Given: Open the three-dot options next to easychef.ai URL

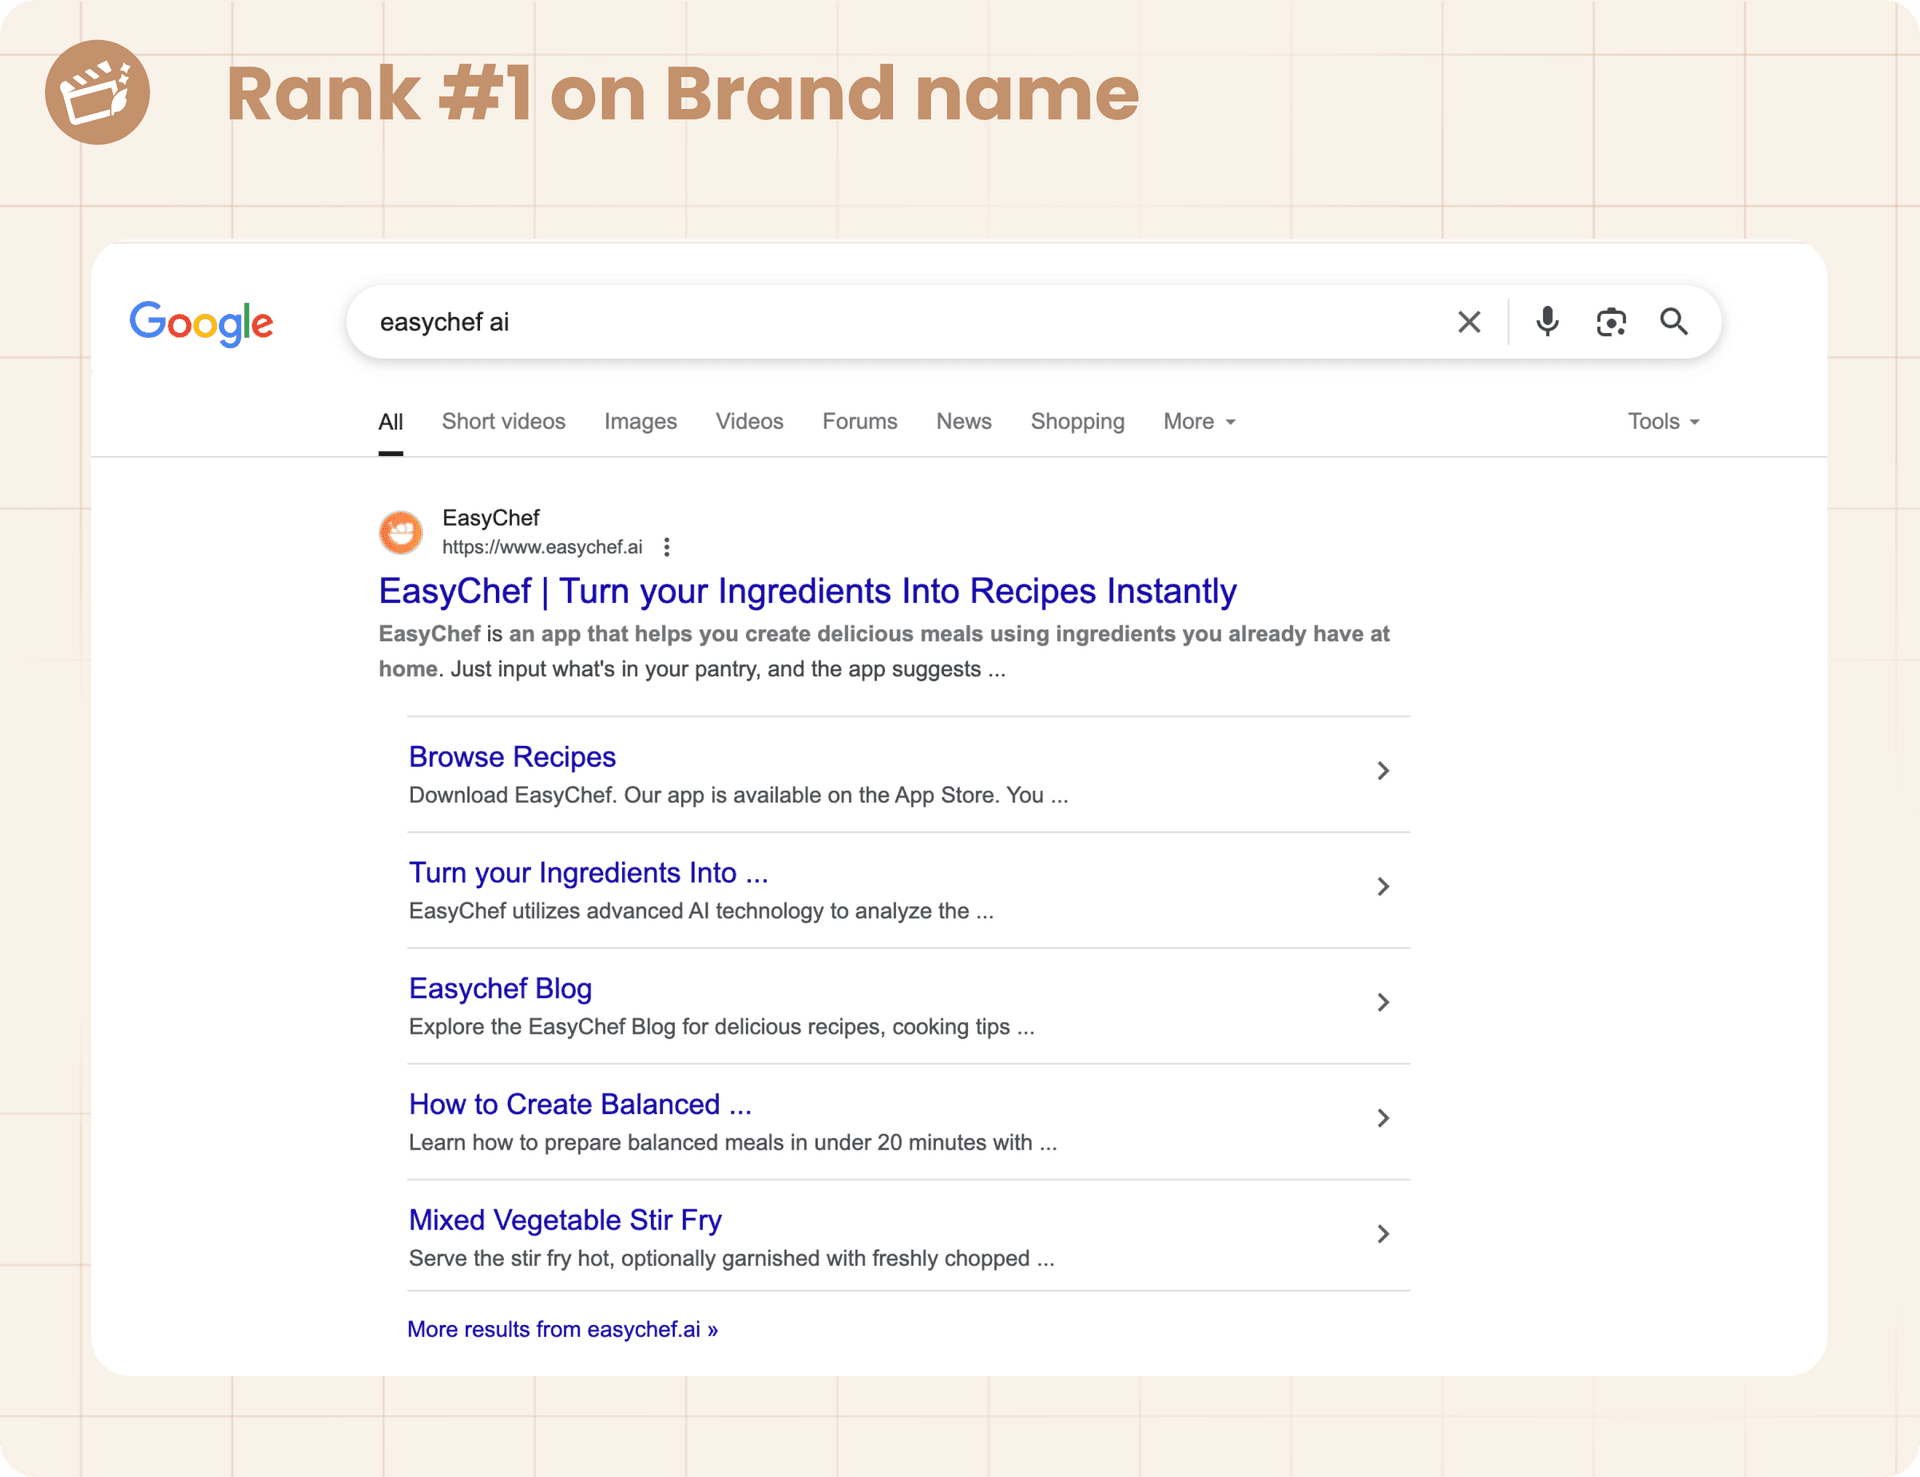Looking at the screenshot, I should (666, 547).
